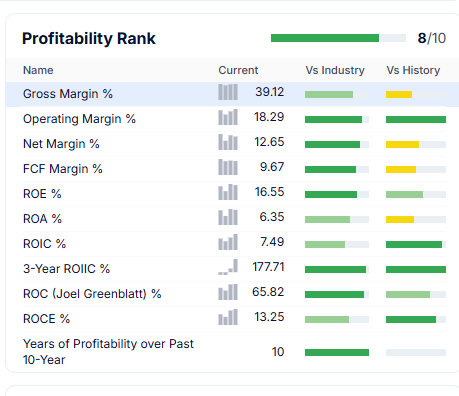Open Net Margin % mini chart icon
This screenshot has width=459, height=396.
click(x=228, y=142)
